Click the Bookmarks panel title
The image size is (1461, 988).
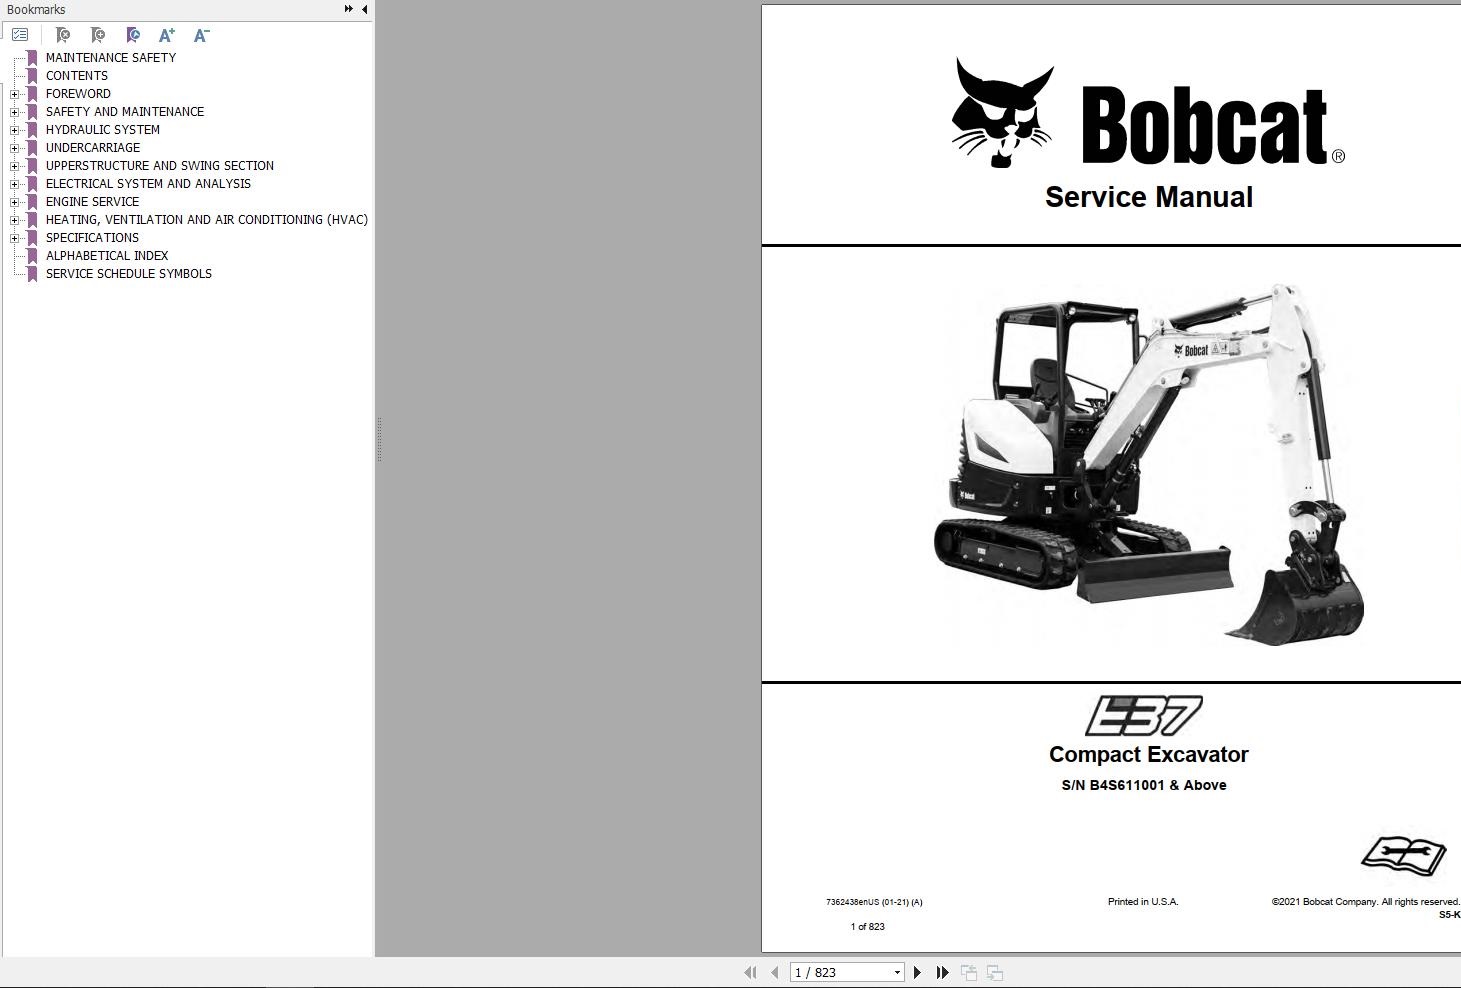[36, 9]
